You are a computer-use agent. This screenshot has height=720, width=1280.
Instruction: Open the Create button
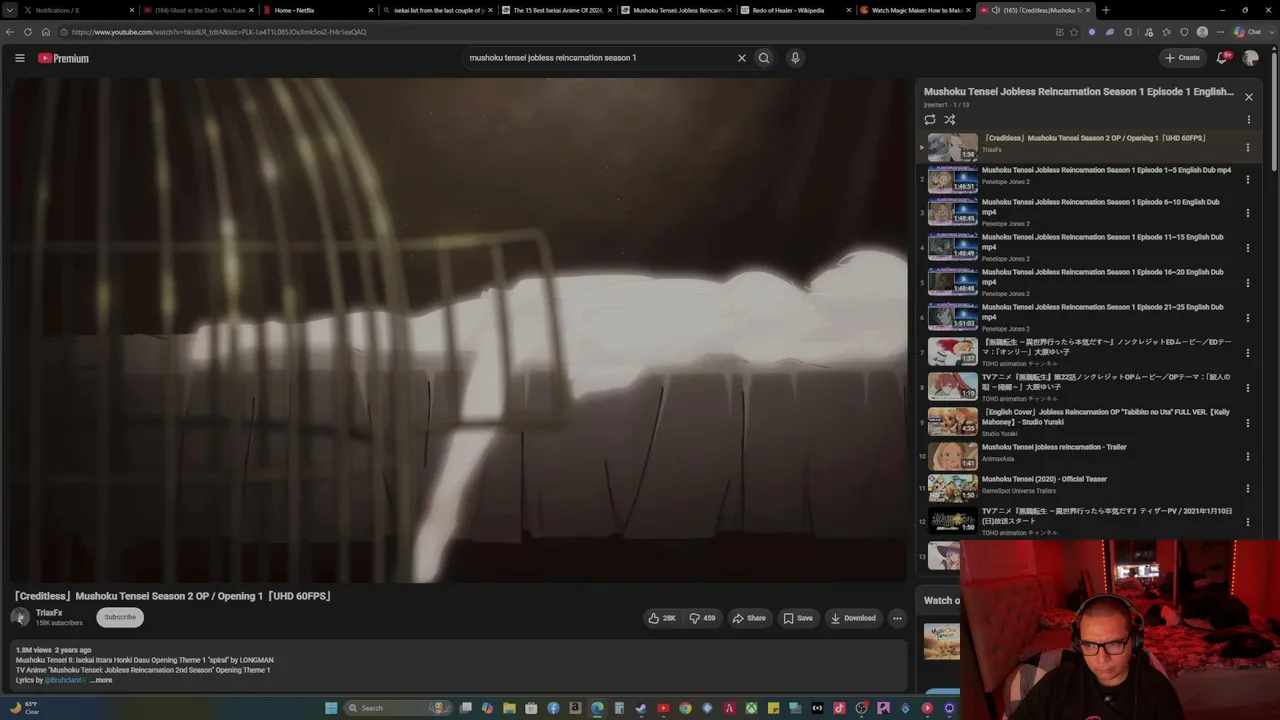coord(1182,58)
